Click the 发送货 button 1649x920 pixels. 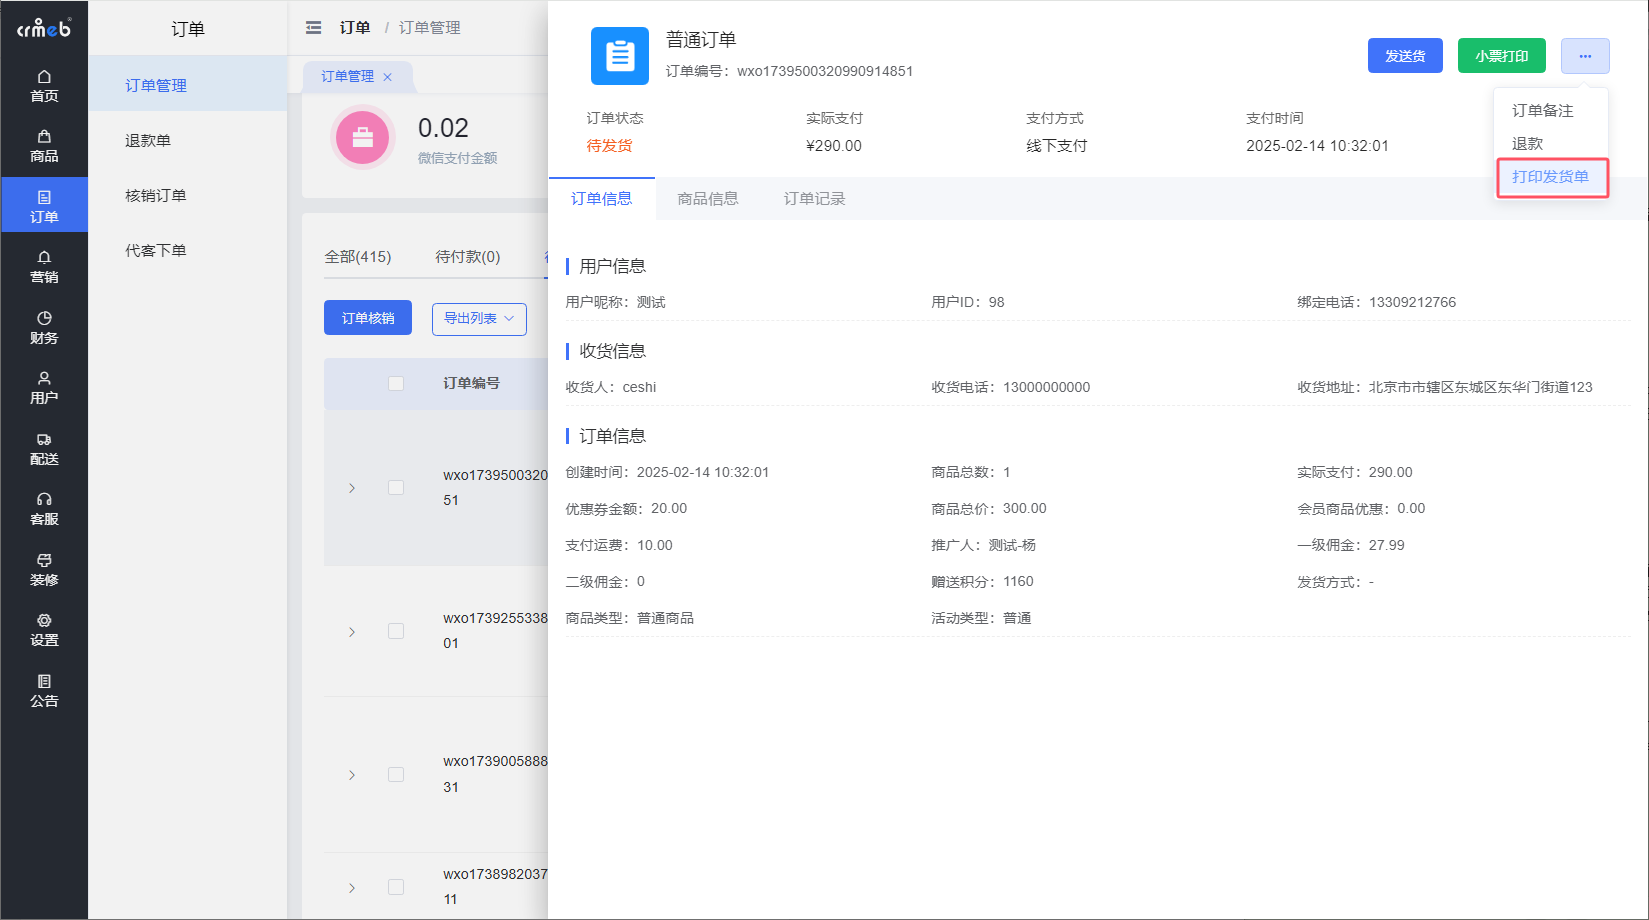coord(1405,56)
